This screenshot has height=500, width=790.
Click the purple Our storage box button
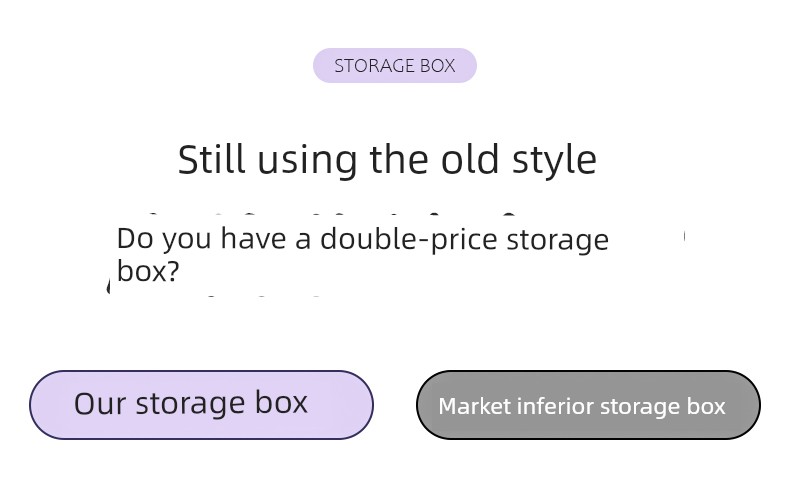(201, 405)
